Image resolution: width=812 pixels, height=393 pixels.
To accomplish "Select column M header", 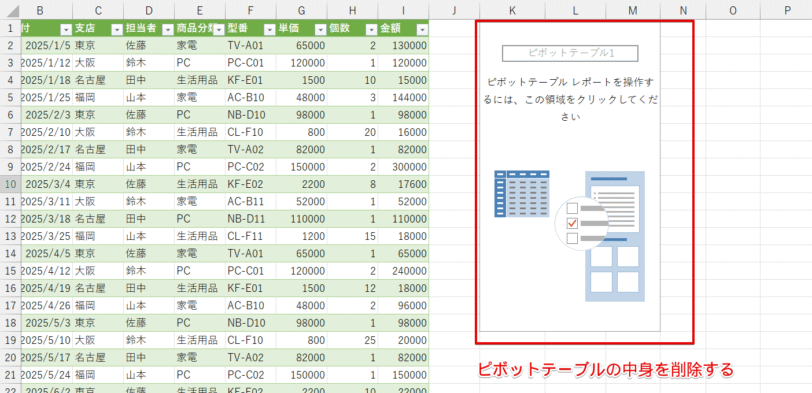I will coord(633,9).
